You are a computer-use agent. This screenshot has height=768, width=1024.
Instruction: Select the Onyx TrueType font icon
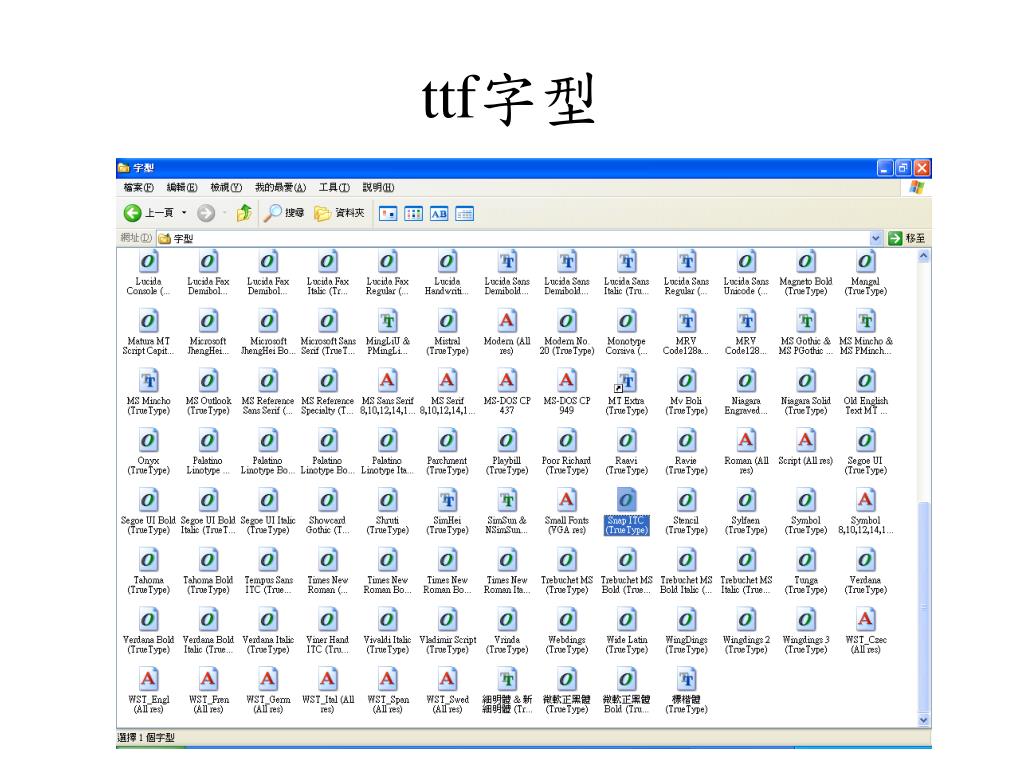tap(148, 441)
